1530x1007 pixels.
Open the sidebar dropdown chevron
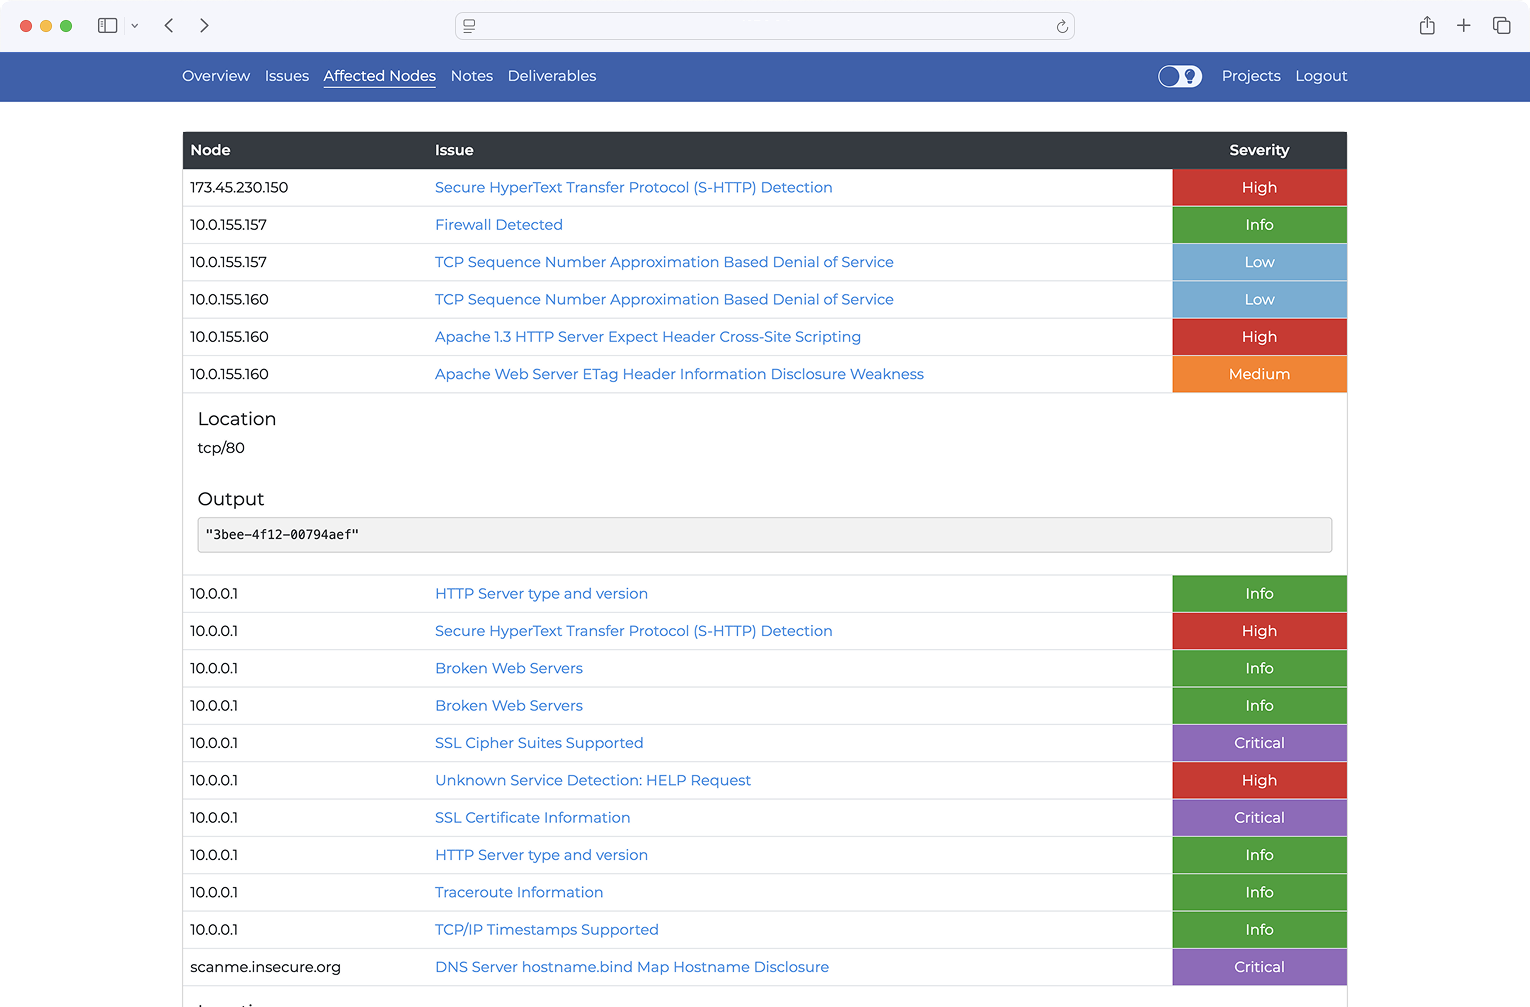tap(135, 25)
